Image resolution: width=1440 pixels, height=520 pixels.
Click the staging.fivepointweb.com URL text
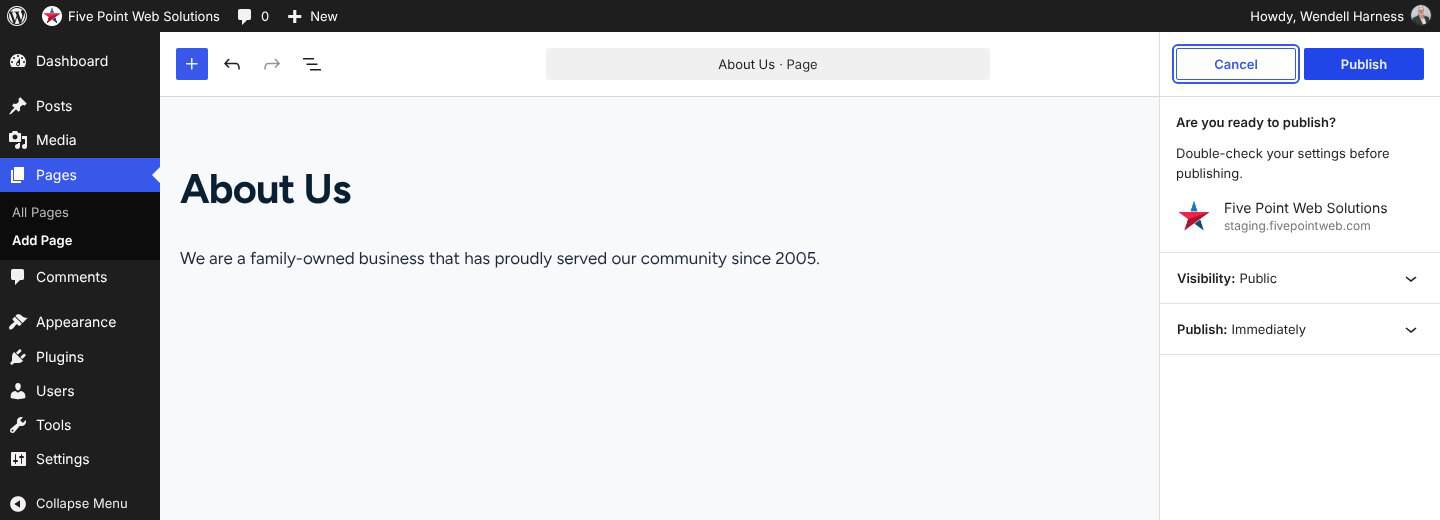[x=1297, y=226]
